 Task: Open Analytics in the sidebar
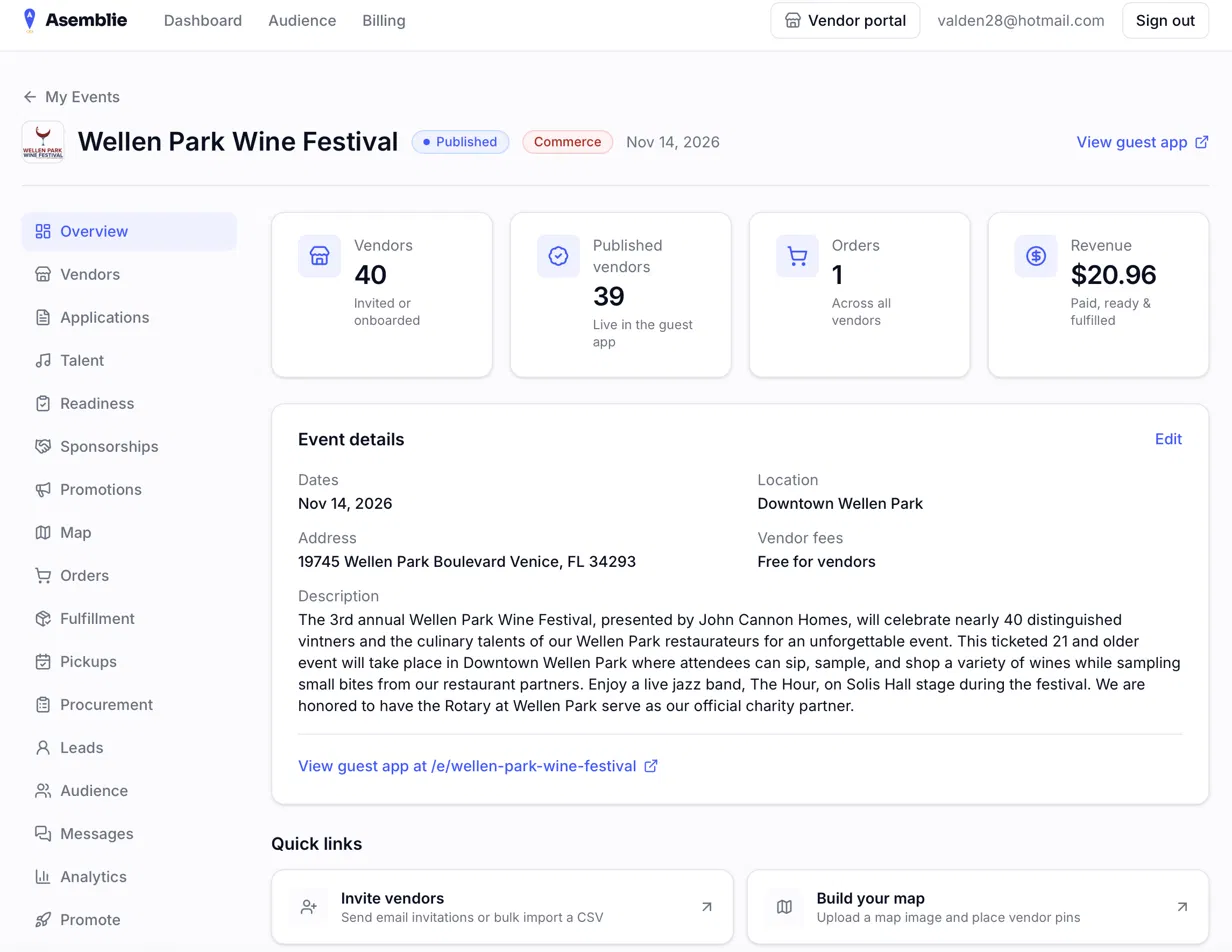click(129, 876)
